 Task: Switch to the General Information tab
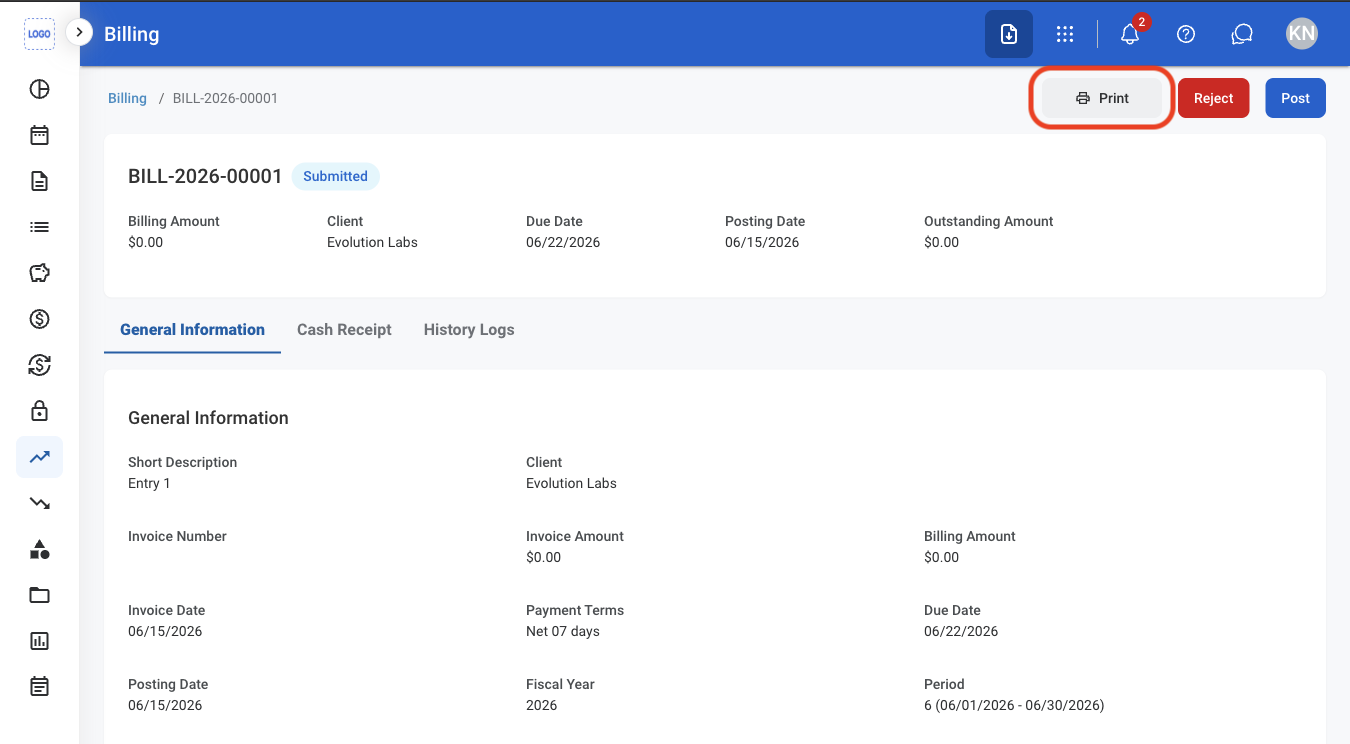pyautogui.click(x=192, y=329)
